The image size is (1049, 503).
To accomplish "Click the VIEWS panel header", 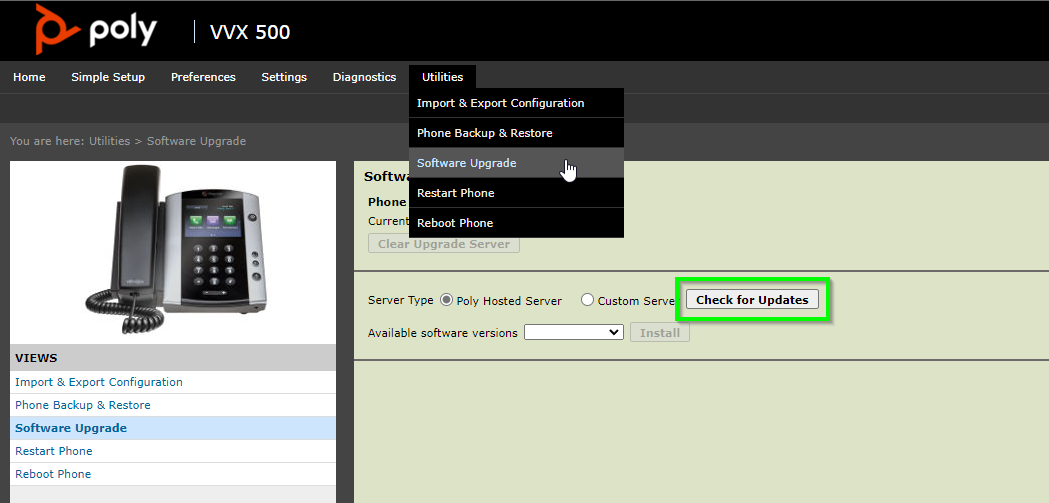I will point(173,358).
